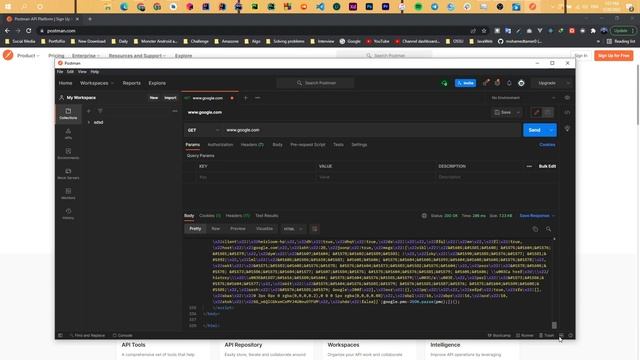Click the runner bootcamp icon beside bell

[x=498, y=83]
